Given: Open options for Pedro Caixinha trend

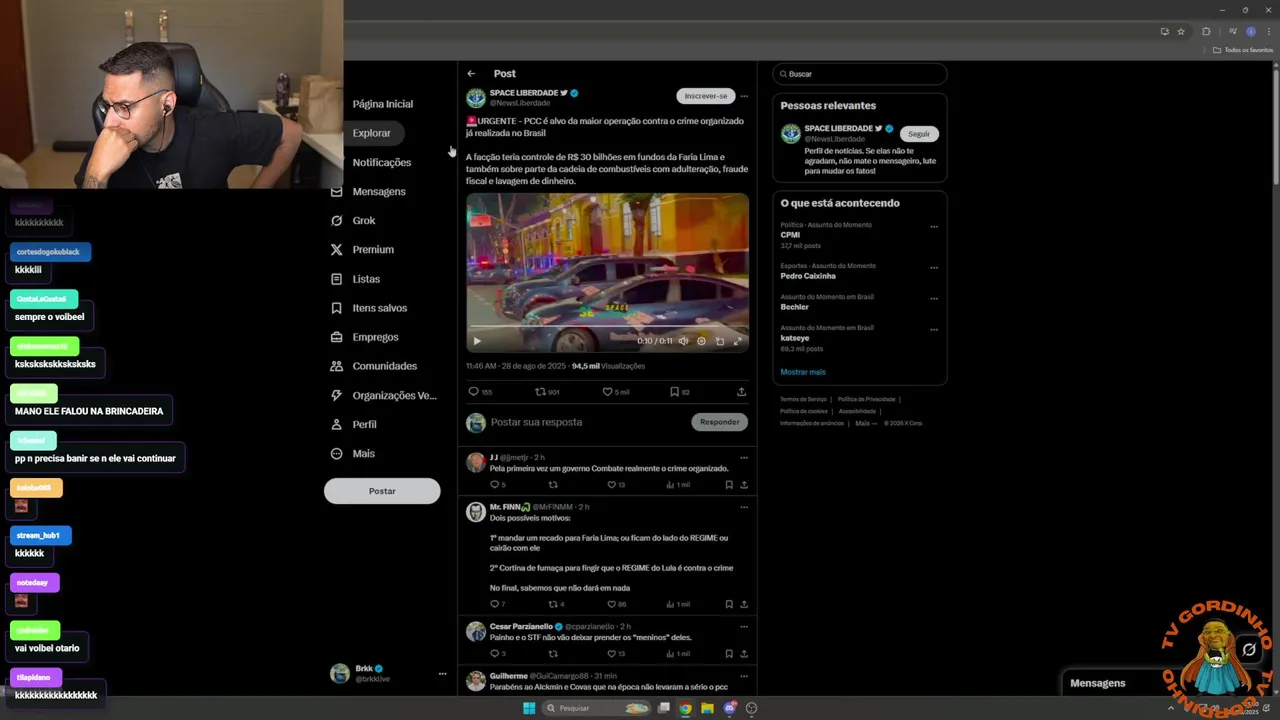Looking at the screenshot, I should [934, 268].
